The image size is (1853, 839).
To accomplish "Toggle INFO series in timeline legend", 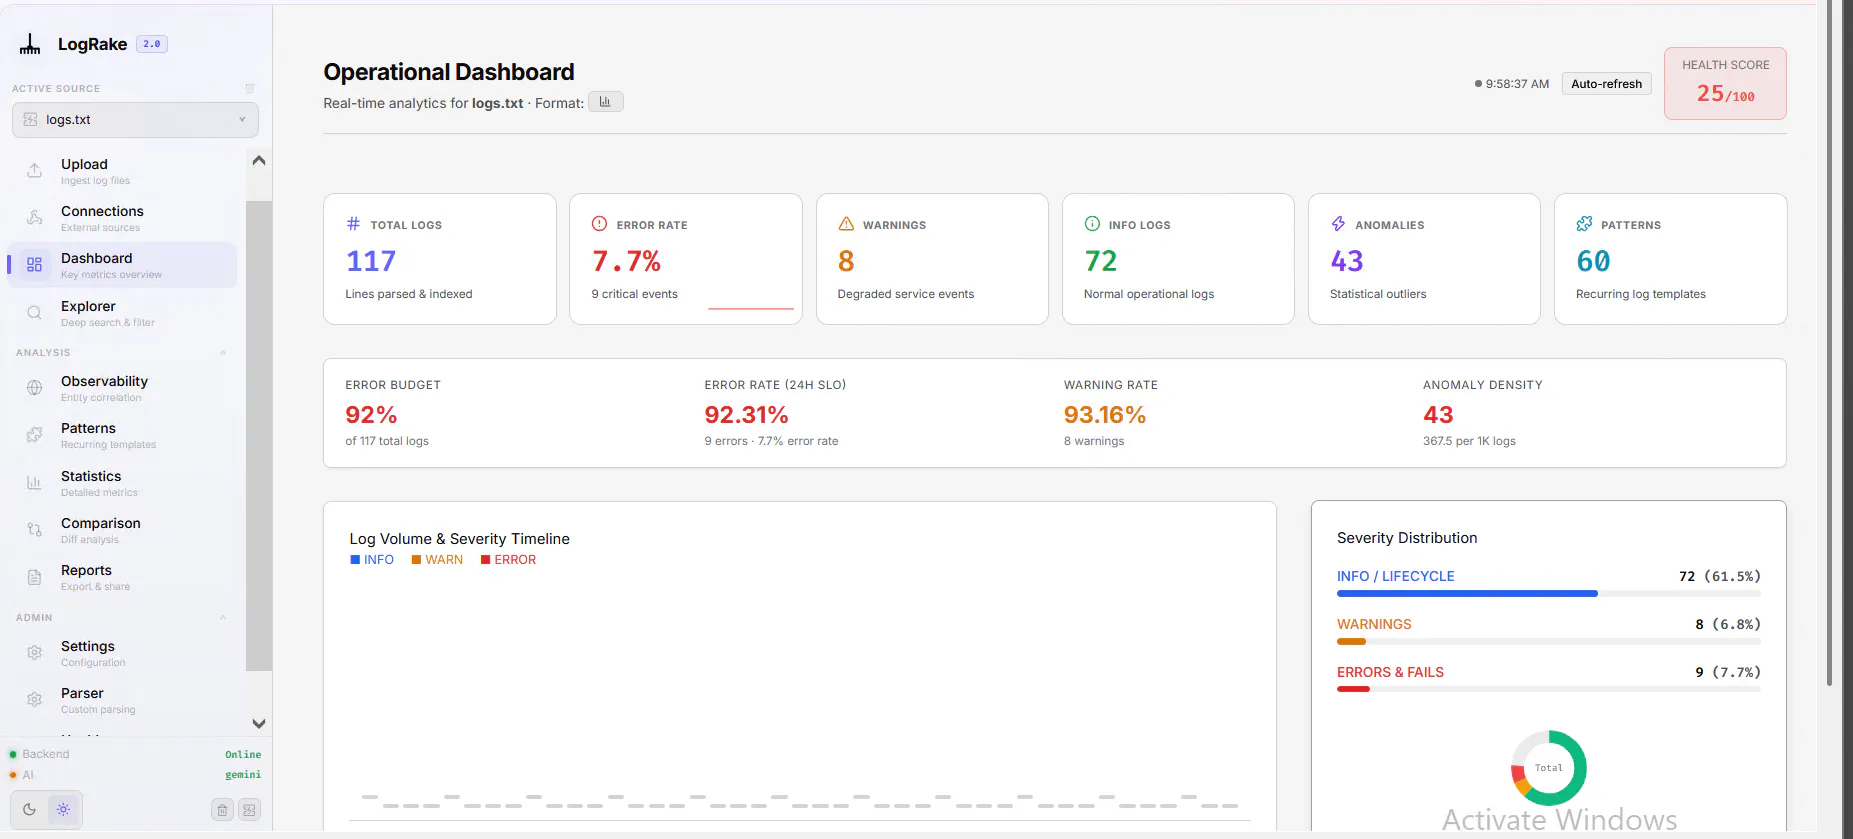I will pos(372,560).
